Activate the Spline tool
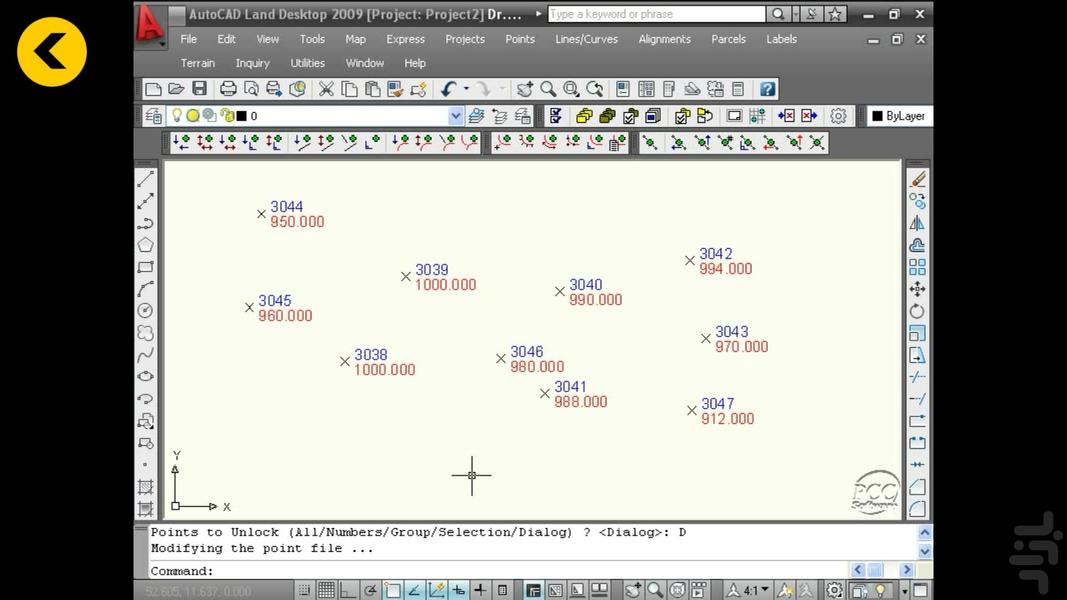The image size is (1067, 600). point(145,355)
